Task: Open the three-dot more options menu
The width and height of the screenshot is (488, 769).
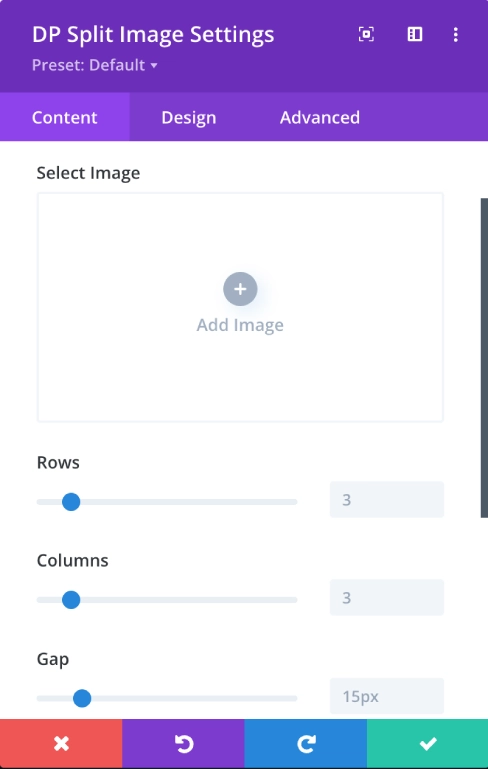Action: pyautogui.click(x=456, y=34)
